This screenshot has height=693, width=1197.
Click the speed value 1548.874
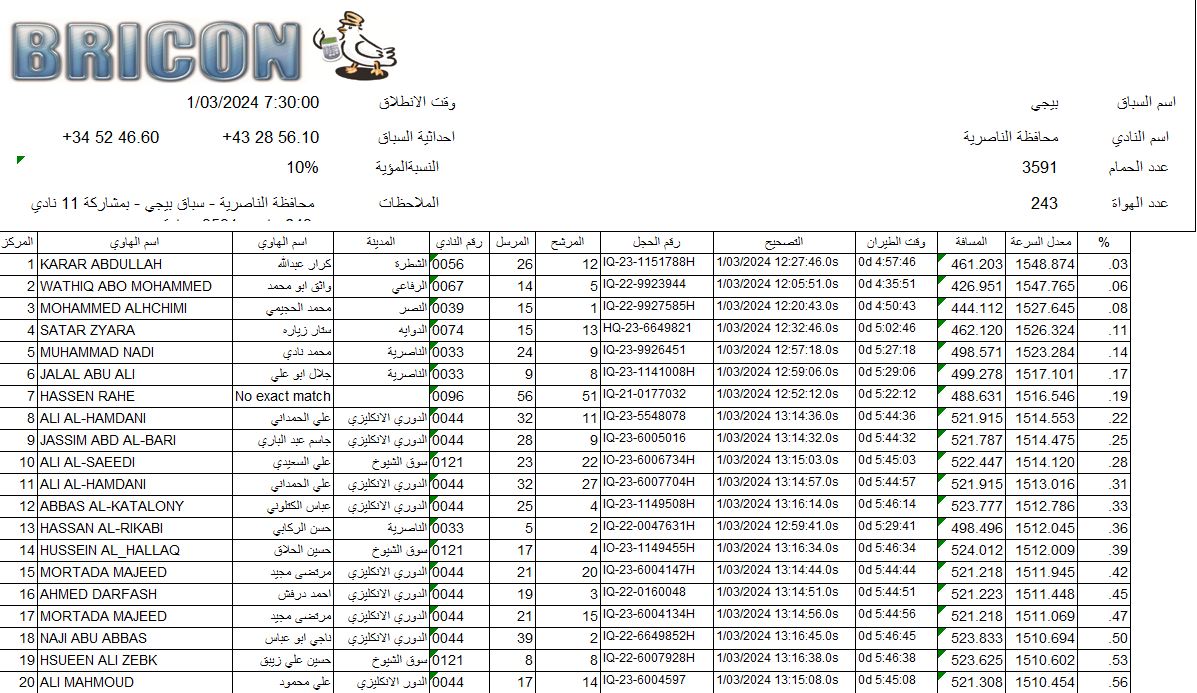[x=1042, y=264]
